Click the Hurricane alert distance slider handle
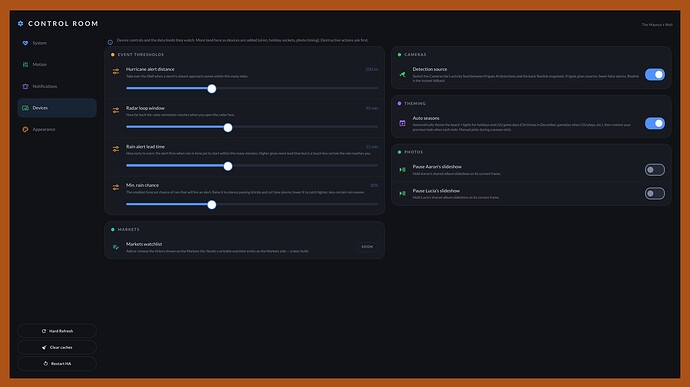Screen dimensions: 690x387 pyautogui.click(x=212, y=88)
